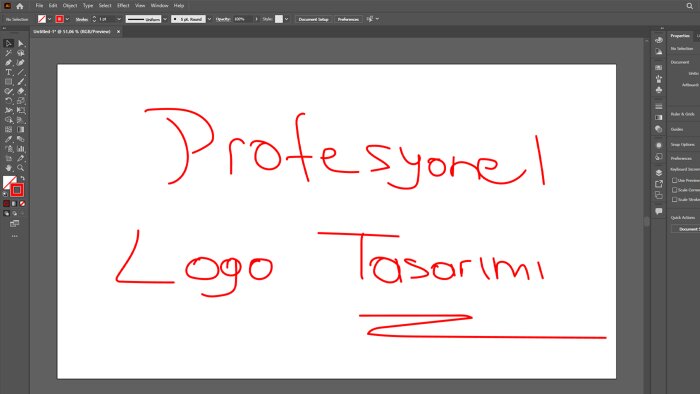Click the Home icon

pos(20,6)
